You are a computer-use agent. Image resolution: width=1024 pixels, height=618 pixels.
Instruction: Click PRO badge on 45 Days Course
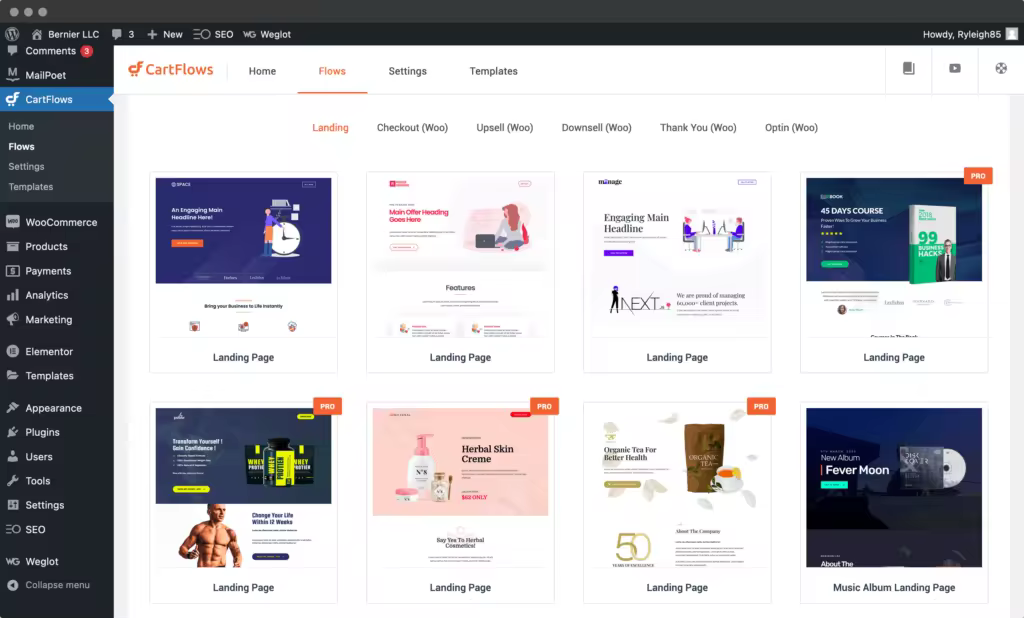tap(978, 176)
